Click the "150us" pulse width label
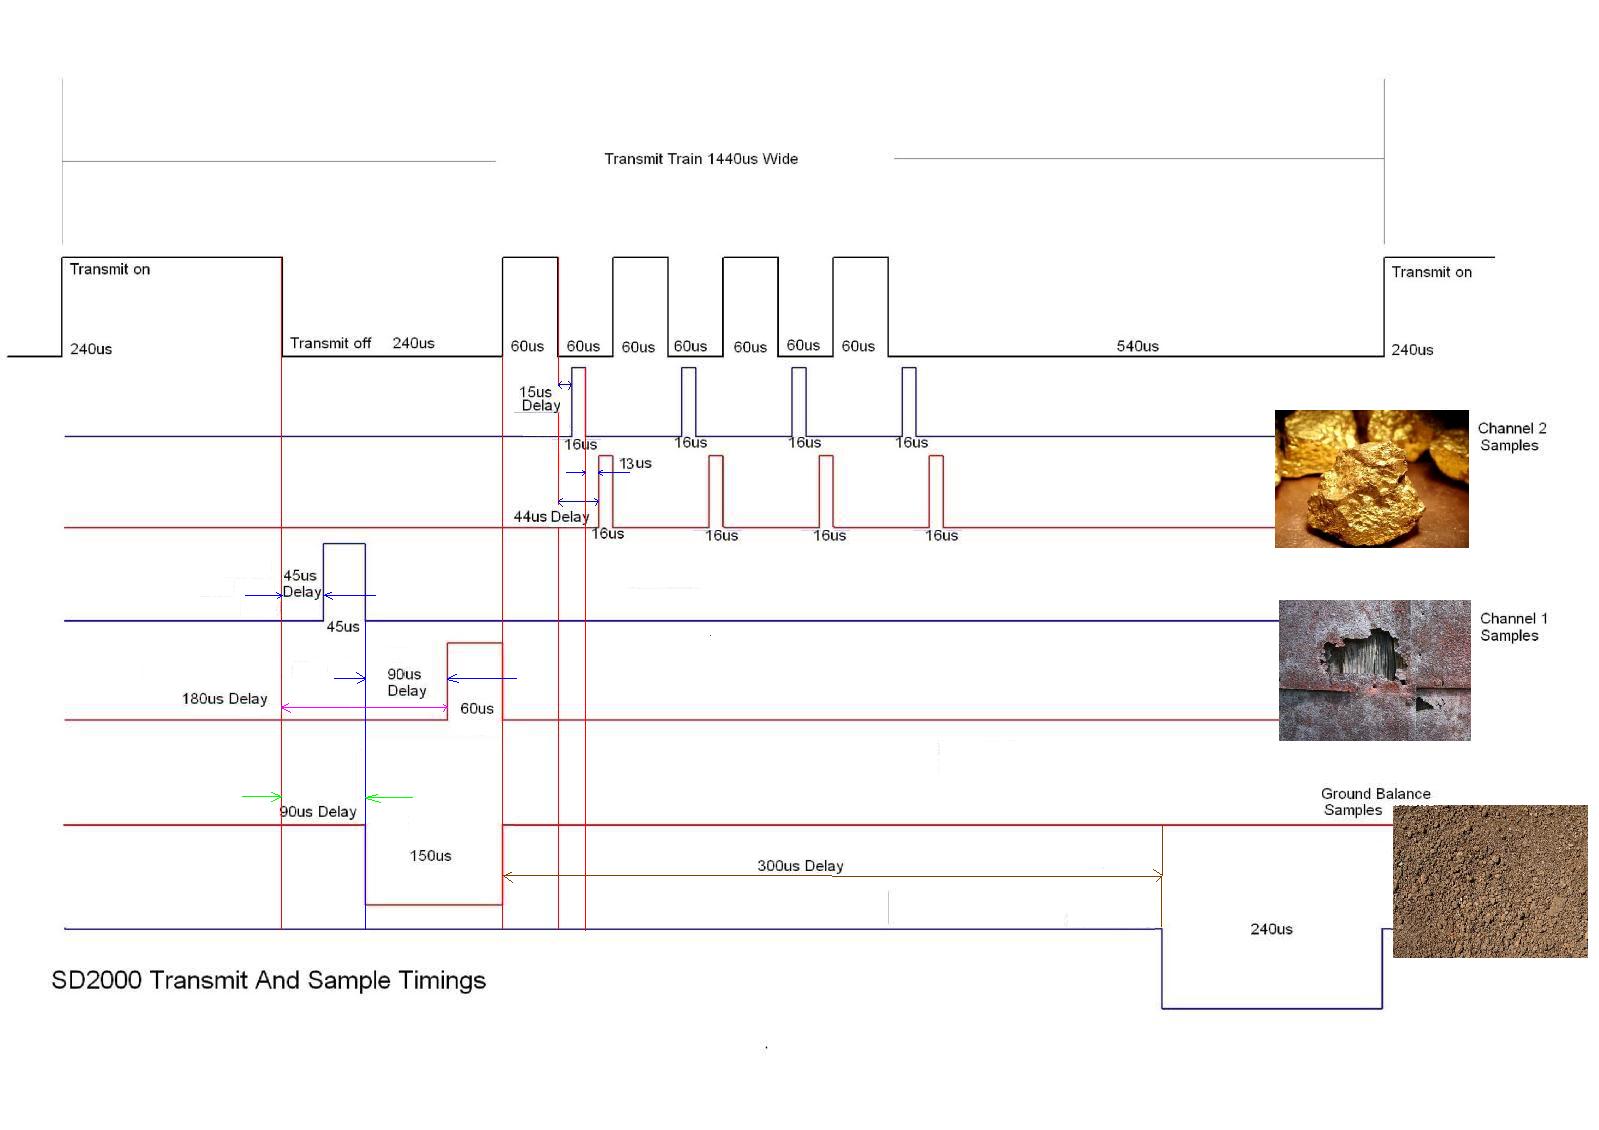This screenshot has width=1599, height=1130. point(430,856)
